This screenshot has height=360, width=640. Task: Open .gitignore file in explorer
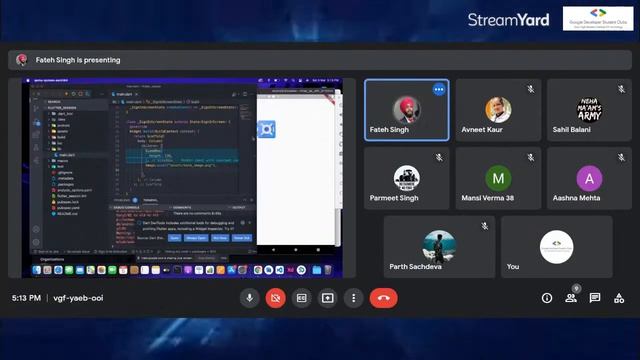[x=64, y=173]
